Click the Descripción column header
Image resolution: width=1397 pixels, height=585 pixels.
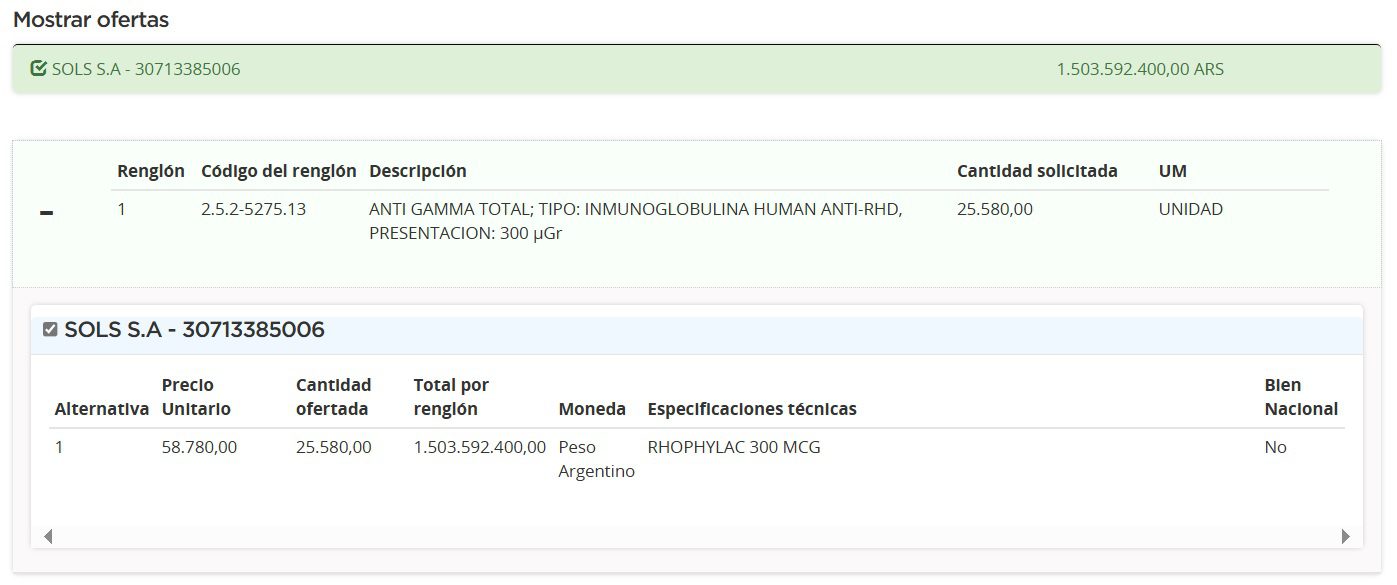(x=417, y=171)
